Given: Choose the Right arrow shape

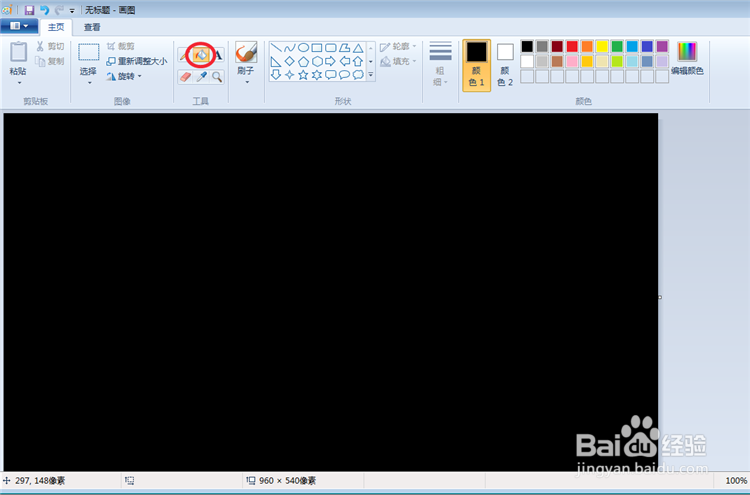Looking at the screenshot, I should coord(331,61).
